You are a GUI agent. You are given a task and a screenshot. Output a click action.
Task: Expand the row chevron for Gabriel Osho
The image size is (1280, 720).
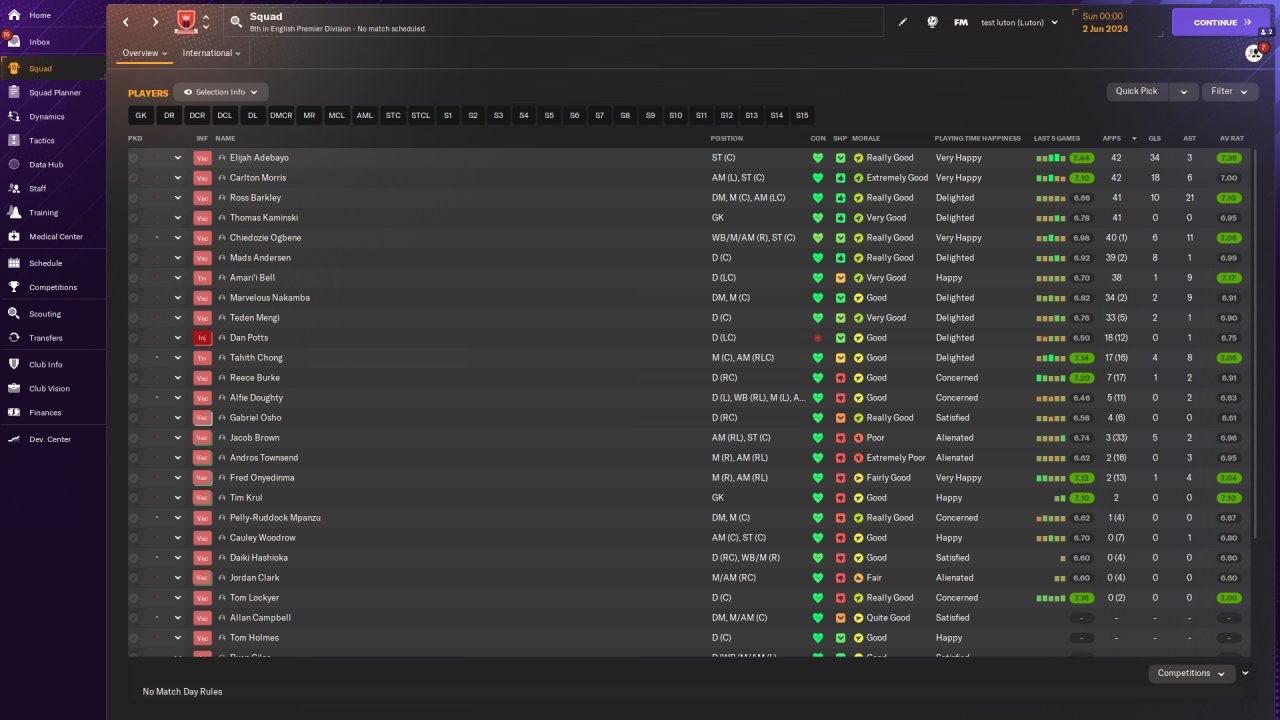pos(178,418)
